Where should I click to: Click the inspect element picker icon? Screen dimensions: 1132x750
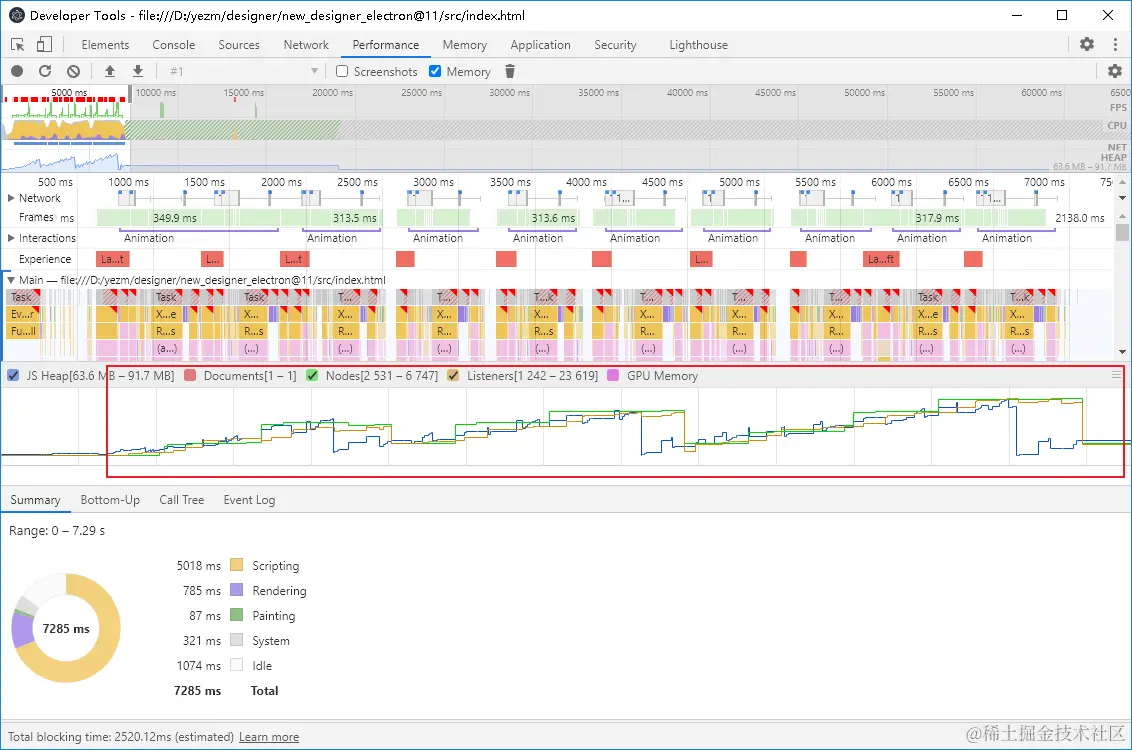[18, 45]
